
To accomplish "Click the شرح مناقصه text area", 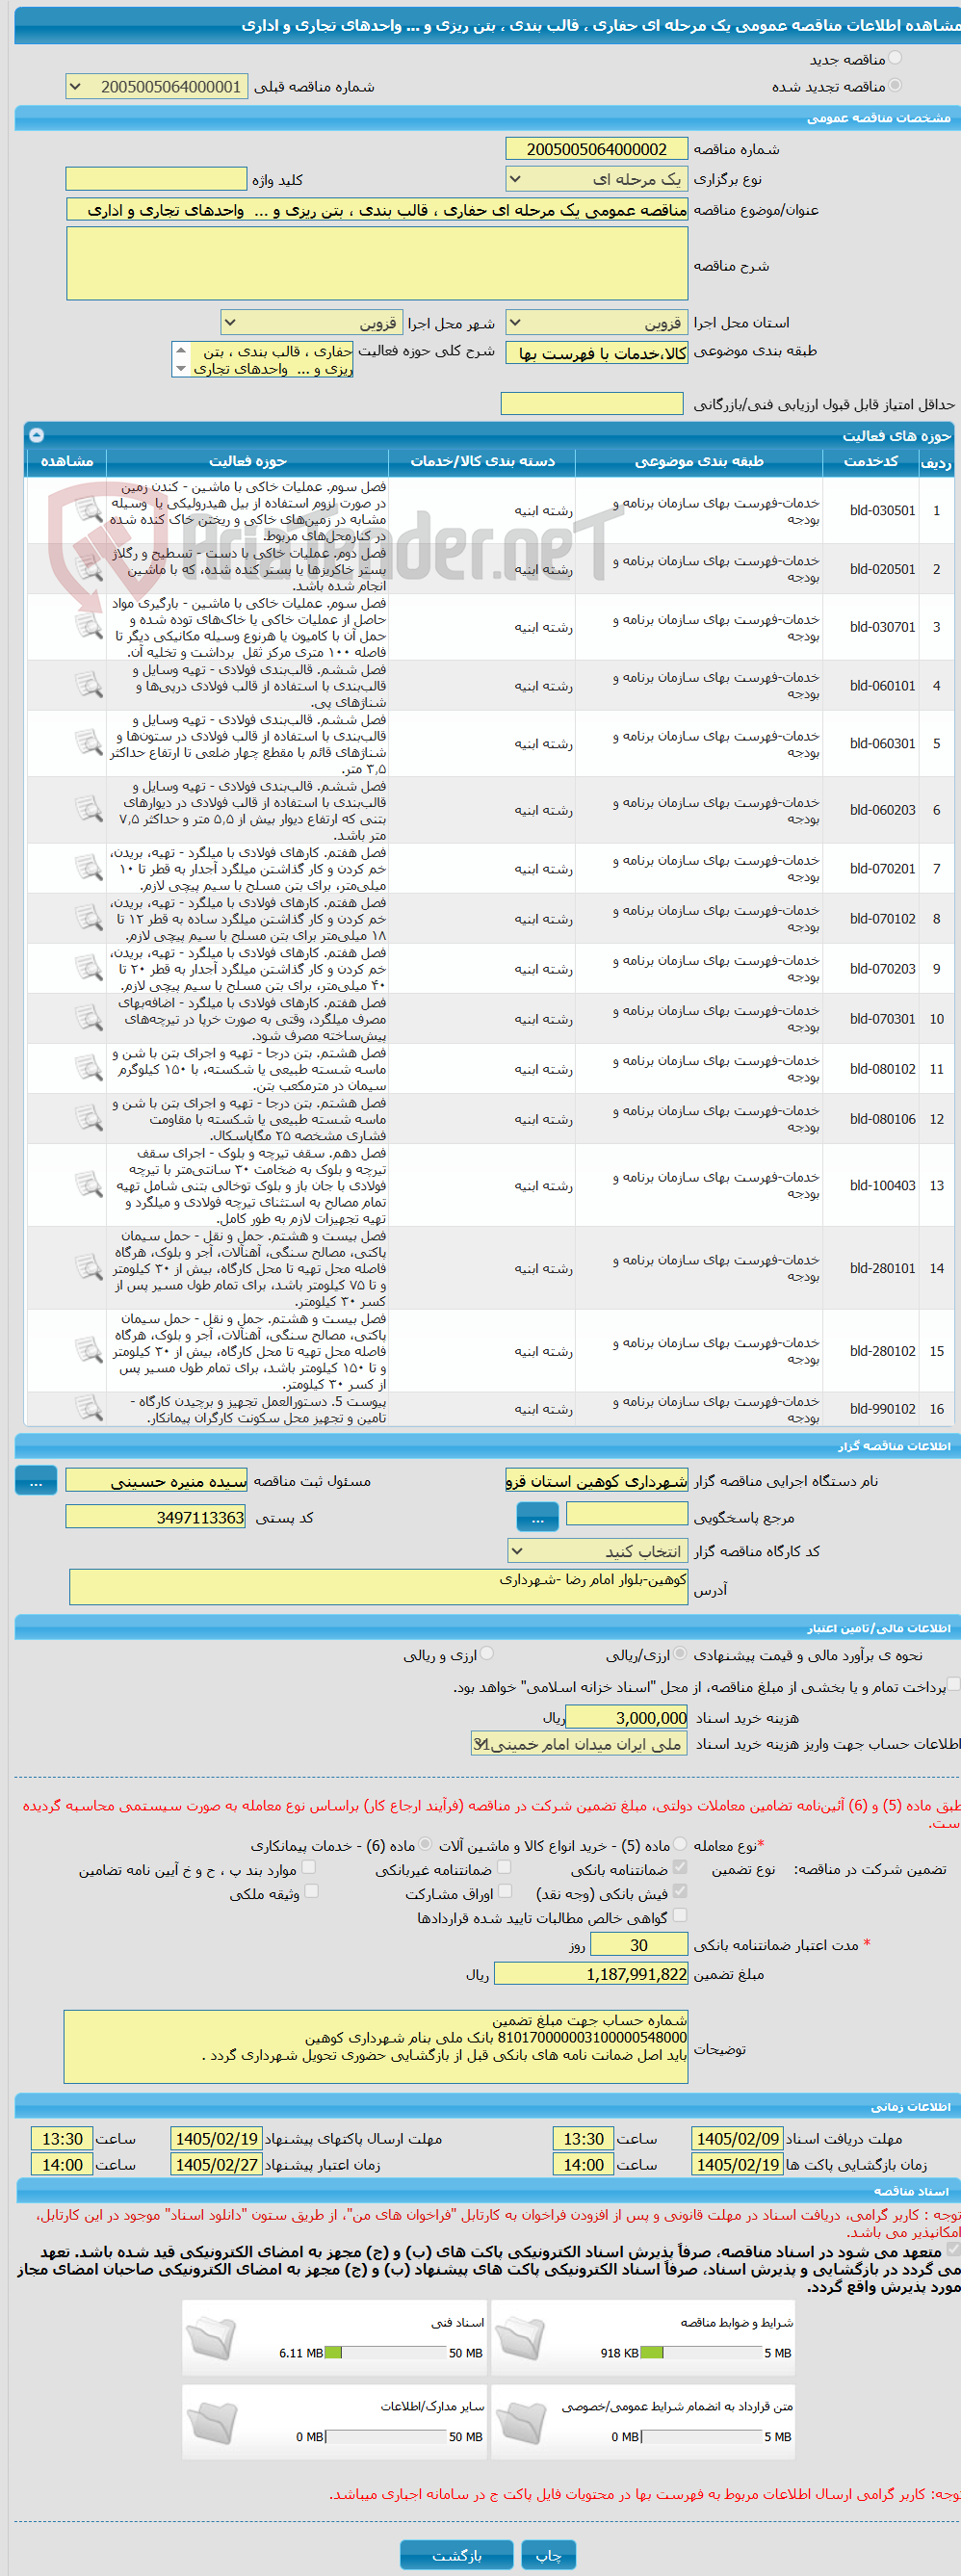I will click(377, 264).
